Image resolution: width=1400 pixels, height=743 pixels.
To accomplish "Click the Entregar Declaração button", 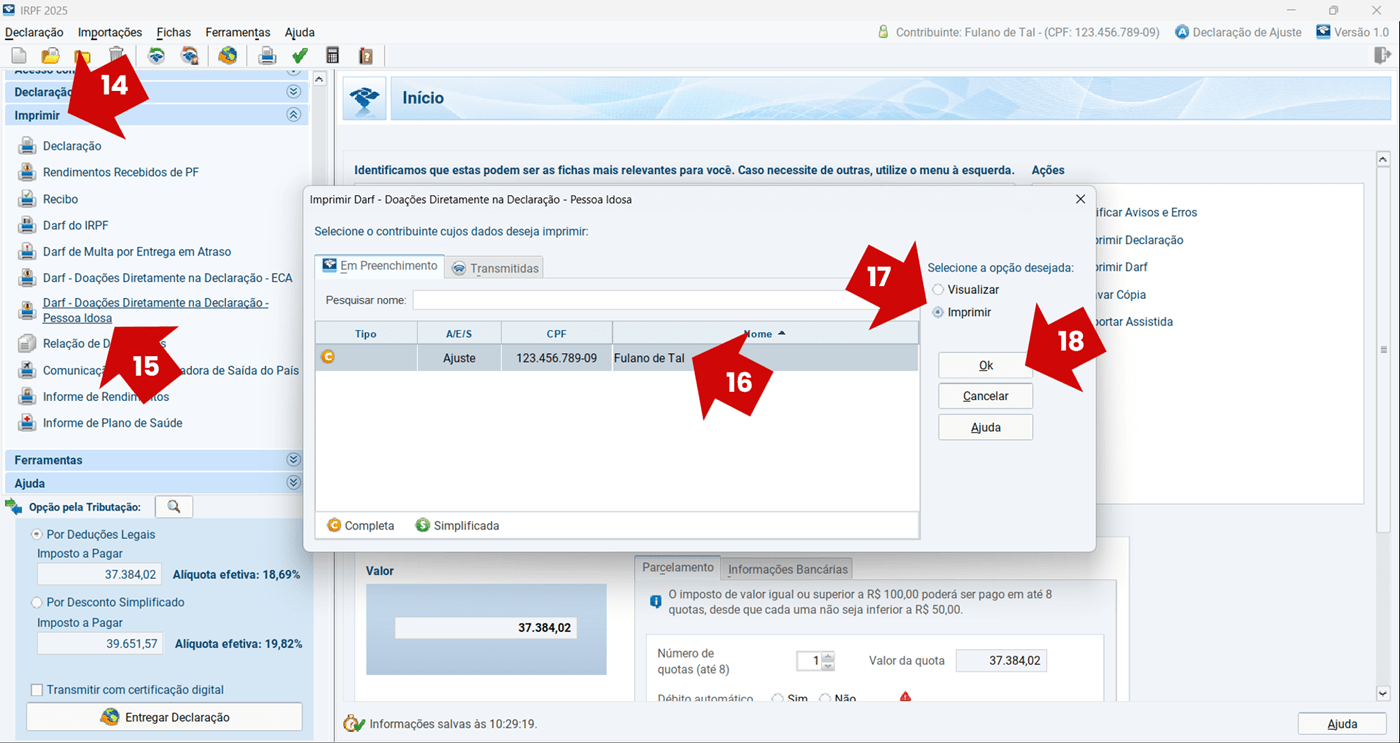I will [x=164, y=717].
